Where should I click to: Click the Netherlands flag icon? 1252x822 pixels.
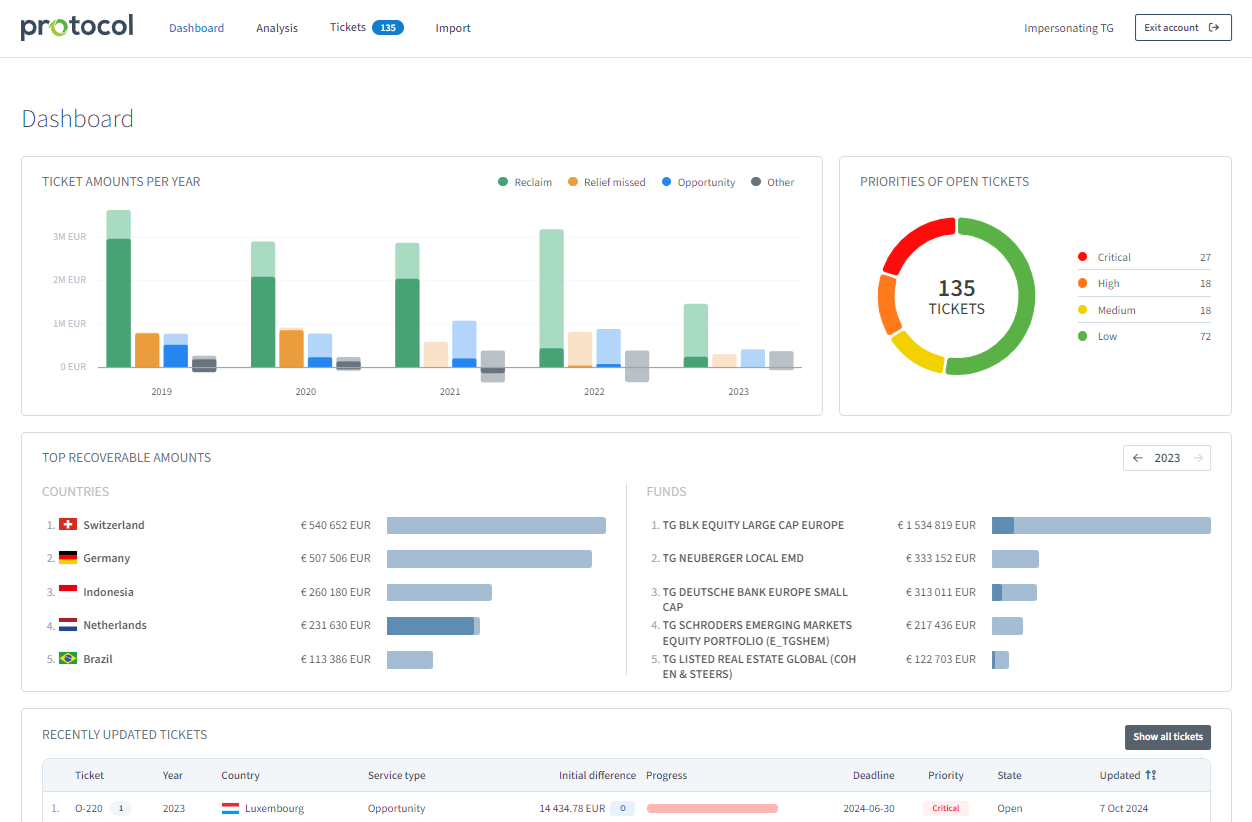point(66,625)
